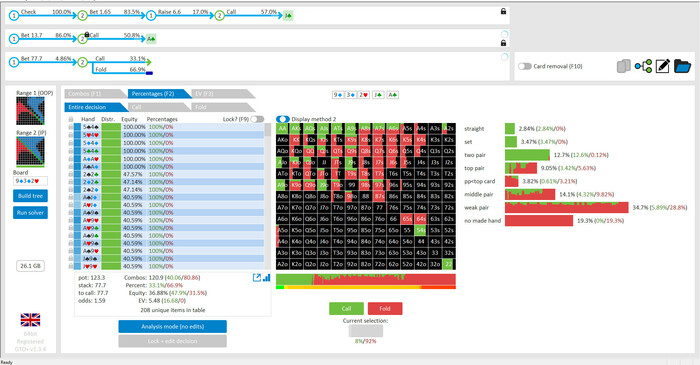
Task: Click the spinner circle in the Bet 77.7 row
Action: (504, 57)
